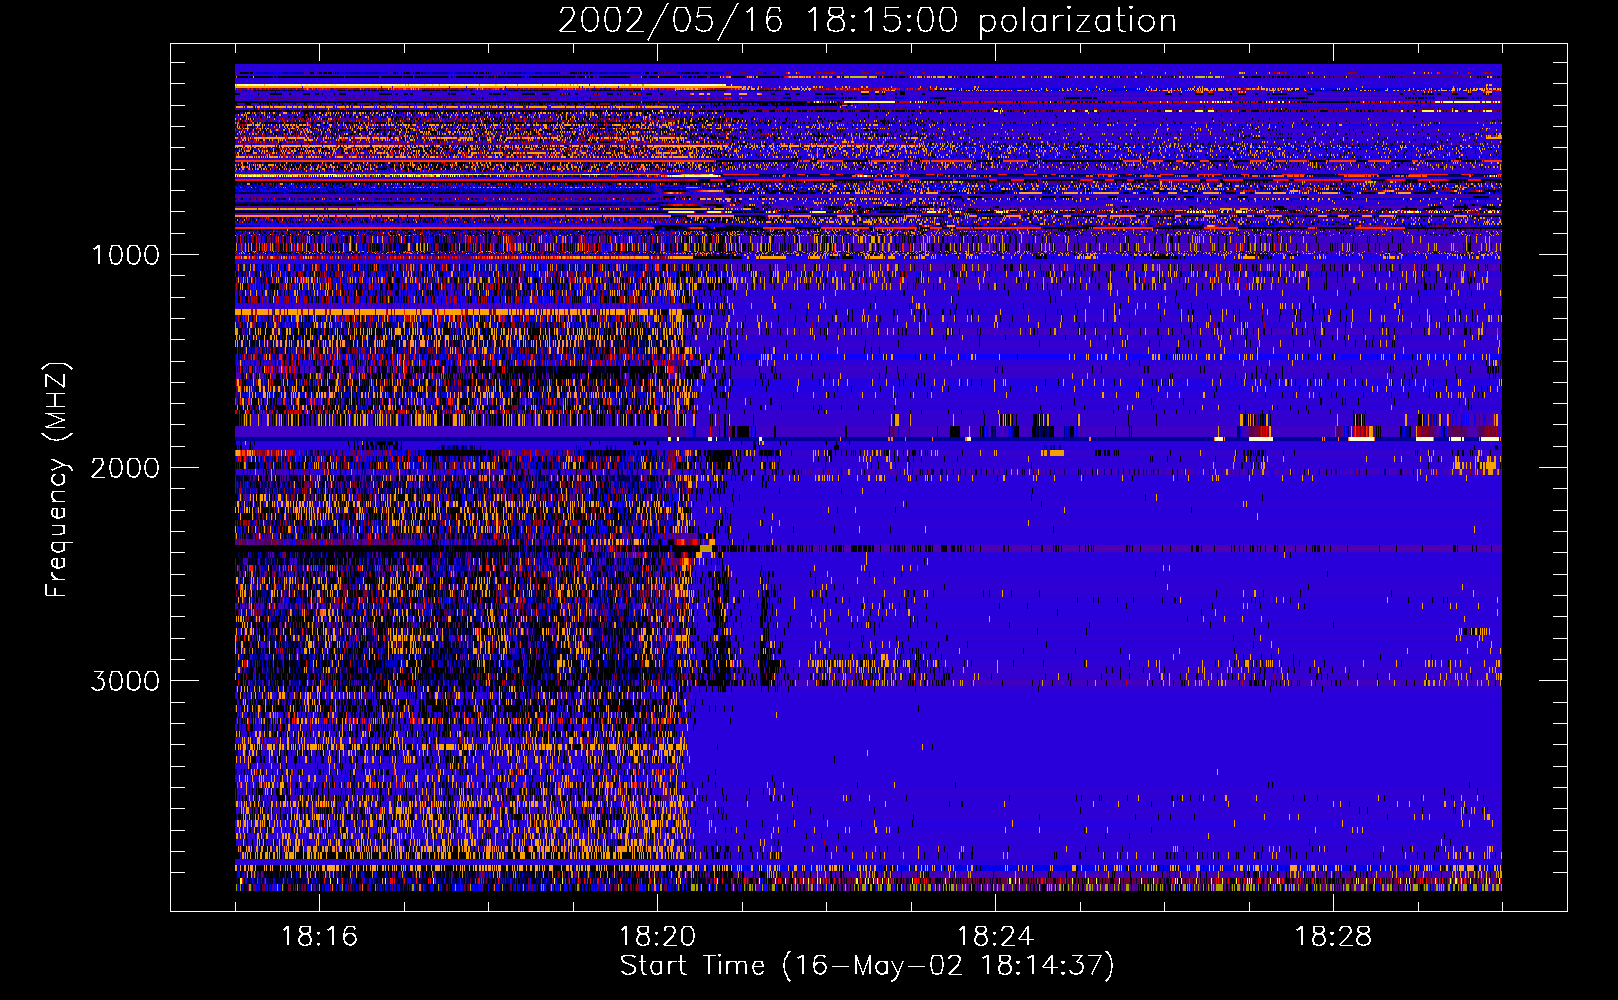This screenshot has width=1618, height=1000.
Task: Click the 18:16 time axis label
Action: click(319, 937)
